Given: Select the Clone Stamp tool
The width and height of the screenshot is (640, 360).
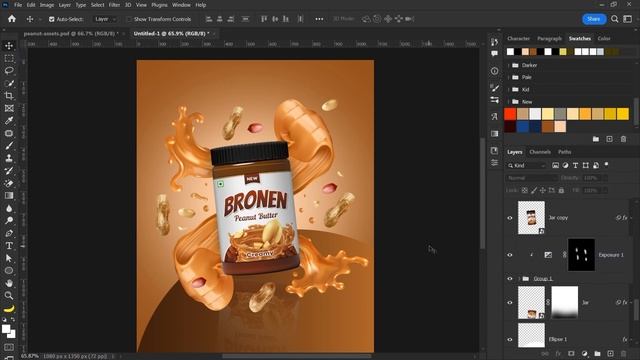Looking at the screenshot, I should pos(9,158).
